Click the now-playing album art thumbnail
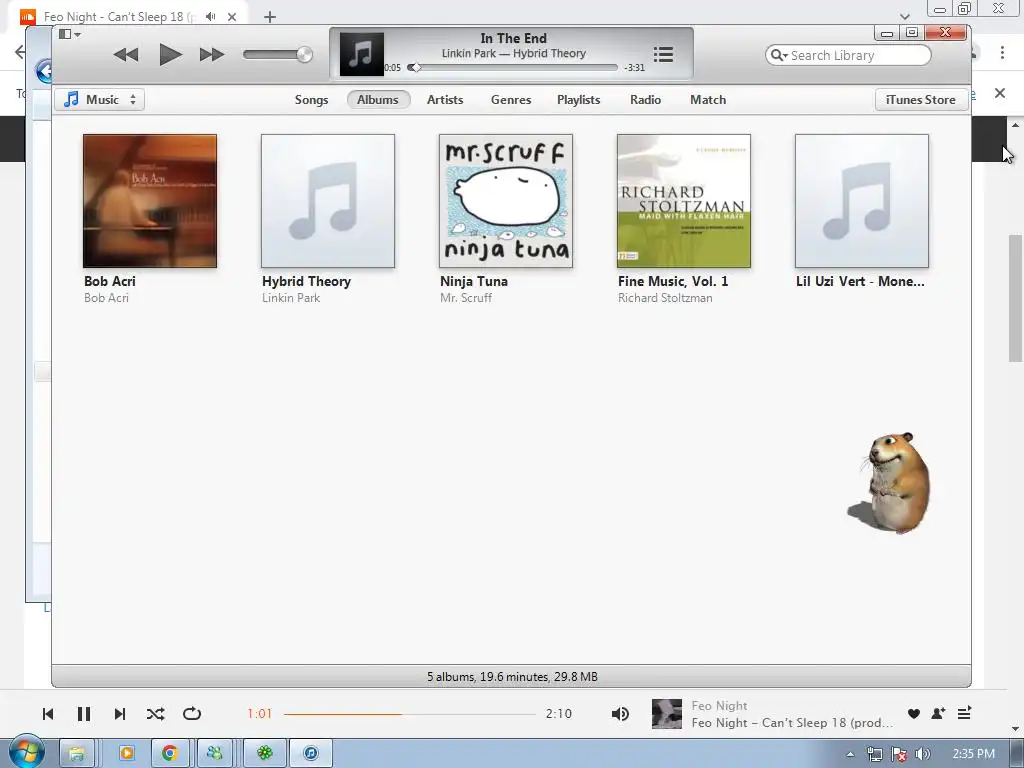The image size is (1024, 768). [362, 55]
